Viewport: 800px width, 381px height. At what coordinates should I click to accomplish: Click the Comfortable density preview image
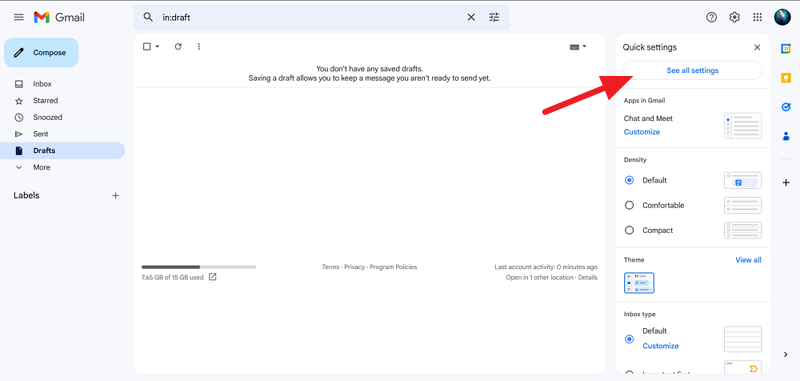tap(743, 205)
